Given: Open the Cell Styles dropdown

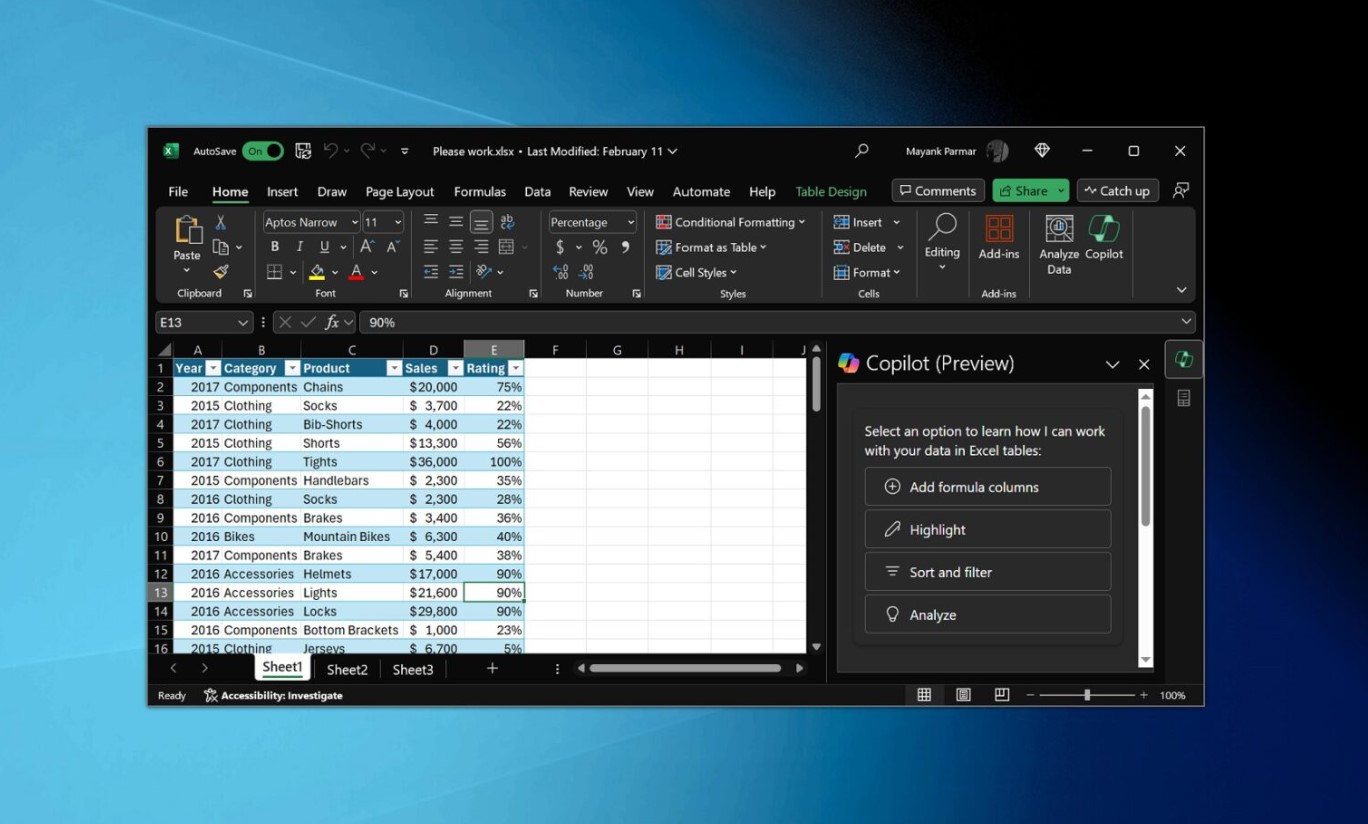Looking at the screenshot, I should click(x=696, y=272).
